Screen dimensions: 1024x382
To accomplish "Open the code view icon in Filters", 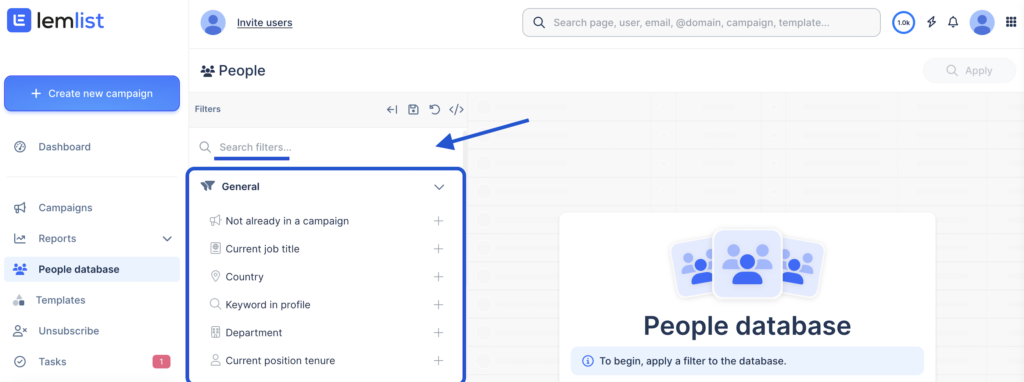I will 456,110.
